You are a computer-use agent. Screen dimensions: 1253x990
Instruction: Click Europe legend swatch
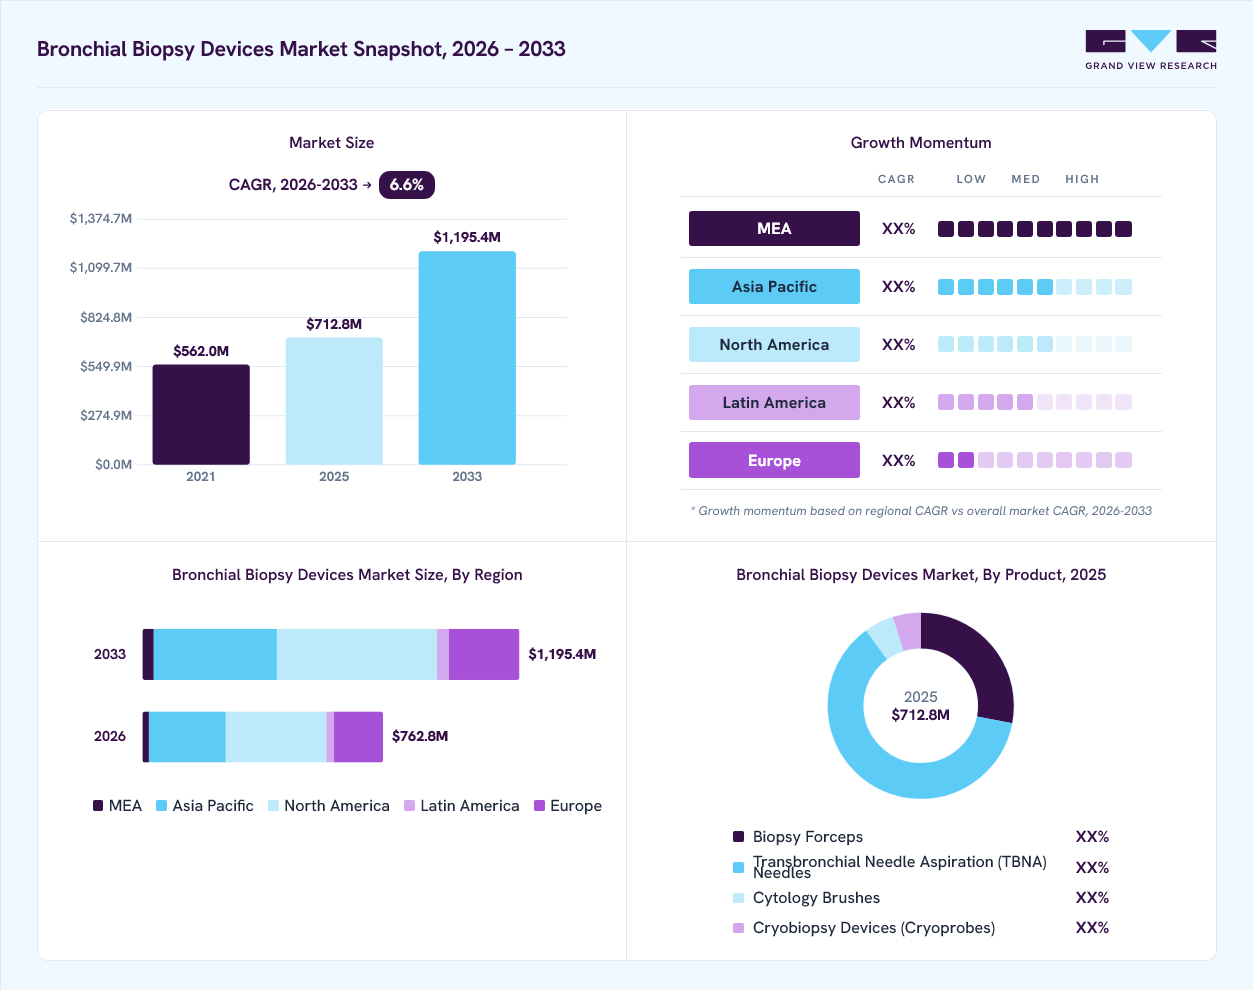(540, 806)
